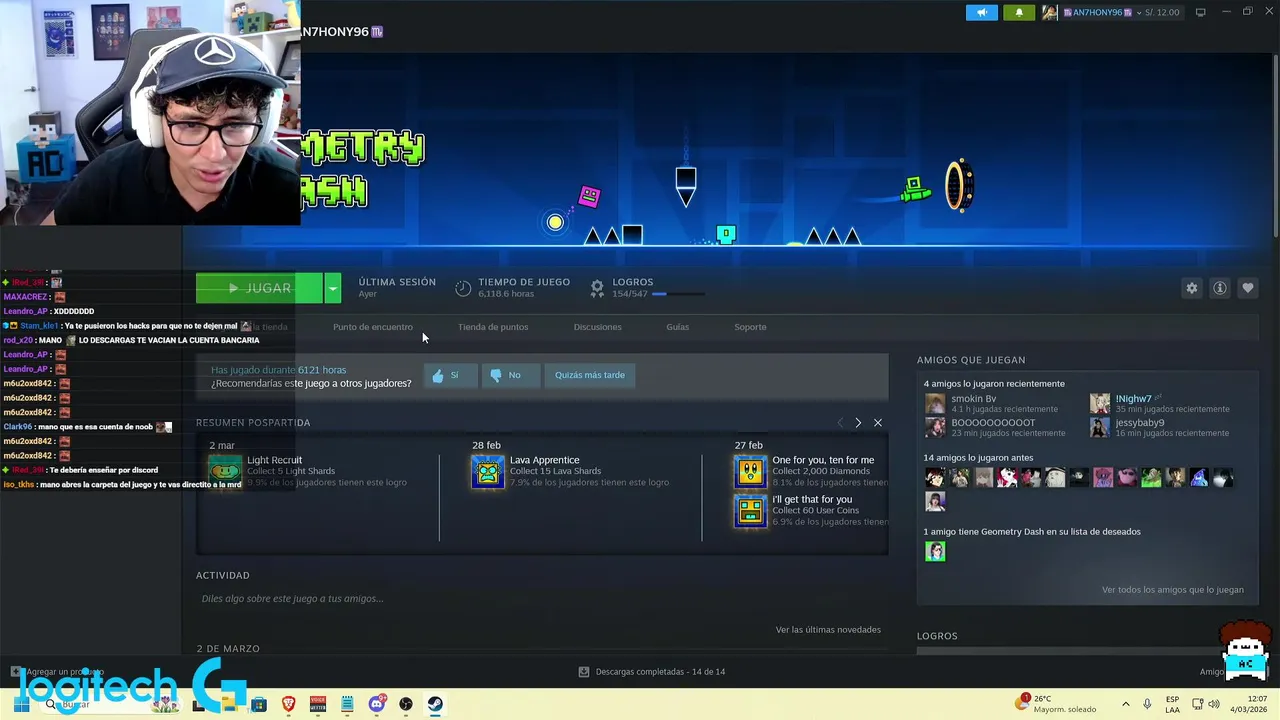Show game info via the circled i icon
1280x720 pixels.
tap(1220, 288)
